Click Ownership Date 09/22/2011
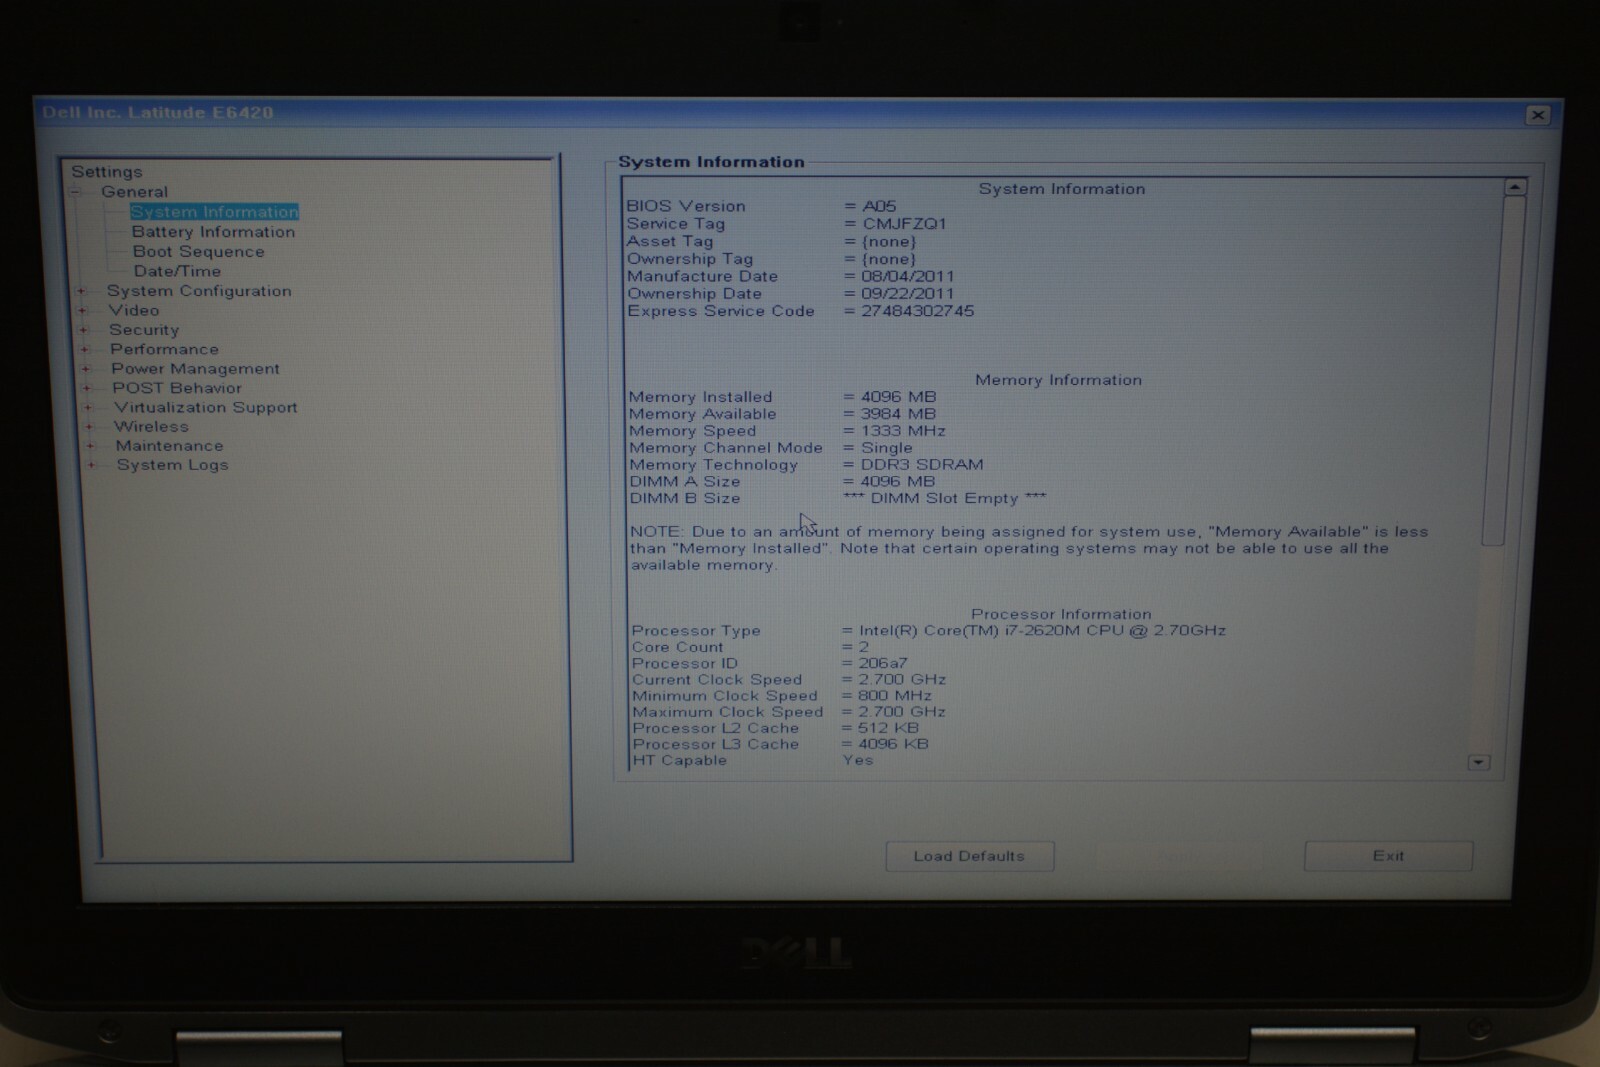This screenshot has height=1067, width=1600. (x=907, y=294)
